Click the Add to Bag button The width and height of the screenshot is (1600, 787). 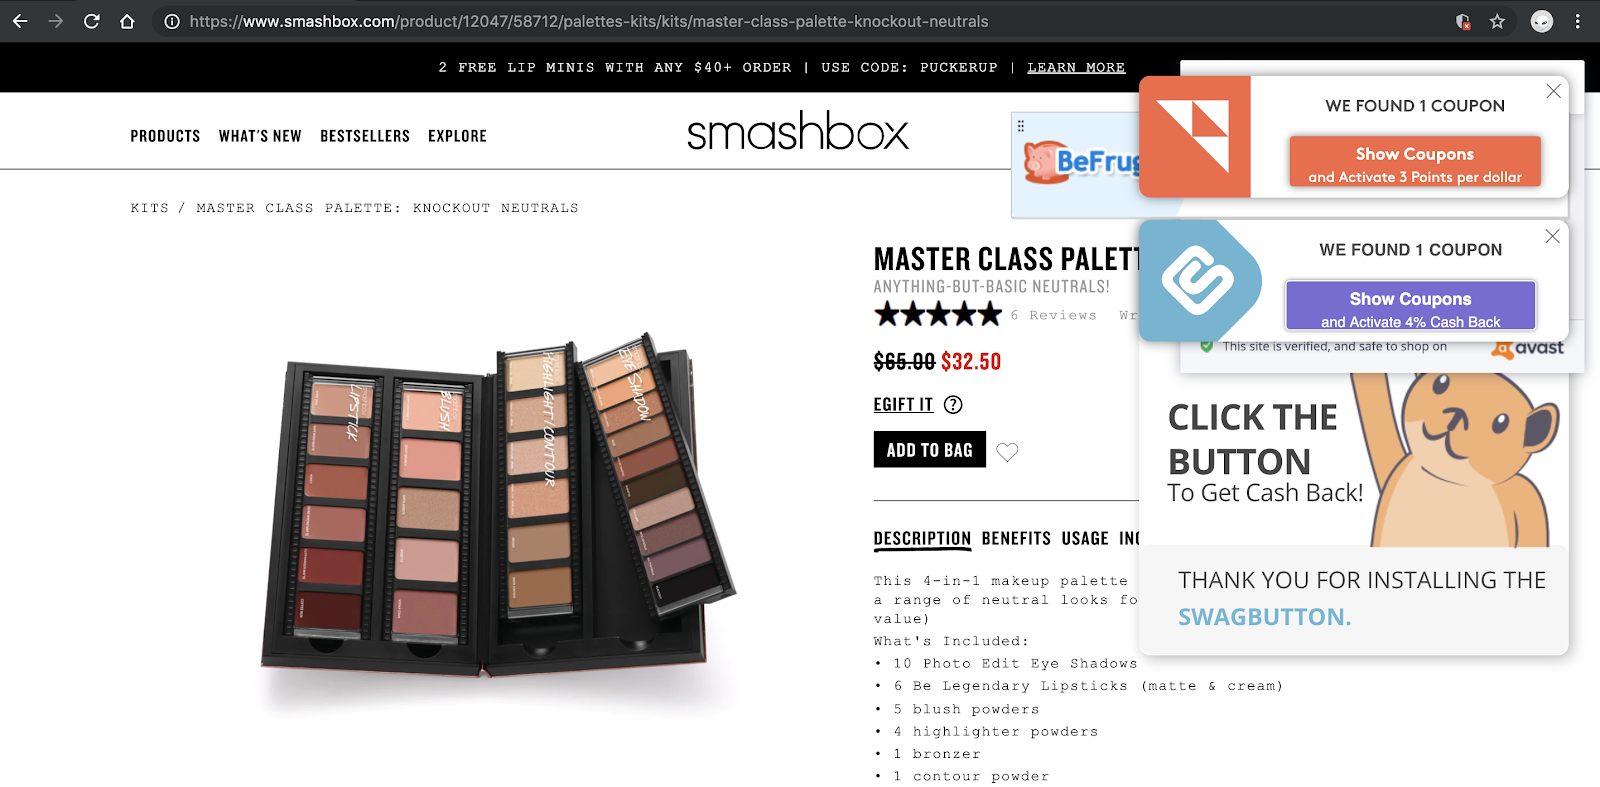pos(930,450)
